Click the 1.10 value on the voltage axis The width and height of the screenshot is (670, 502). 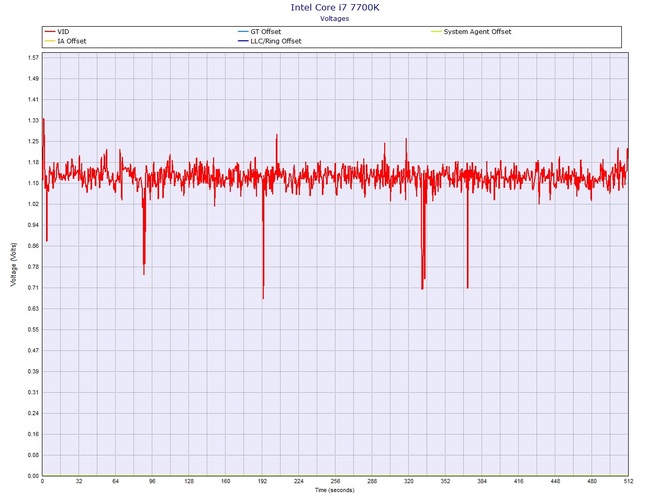coord(33,183)
